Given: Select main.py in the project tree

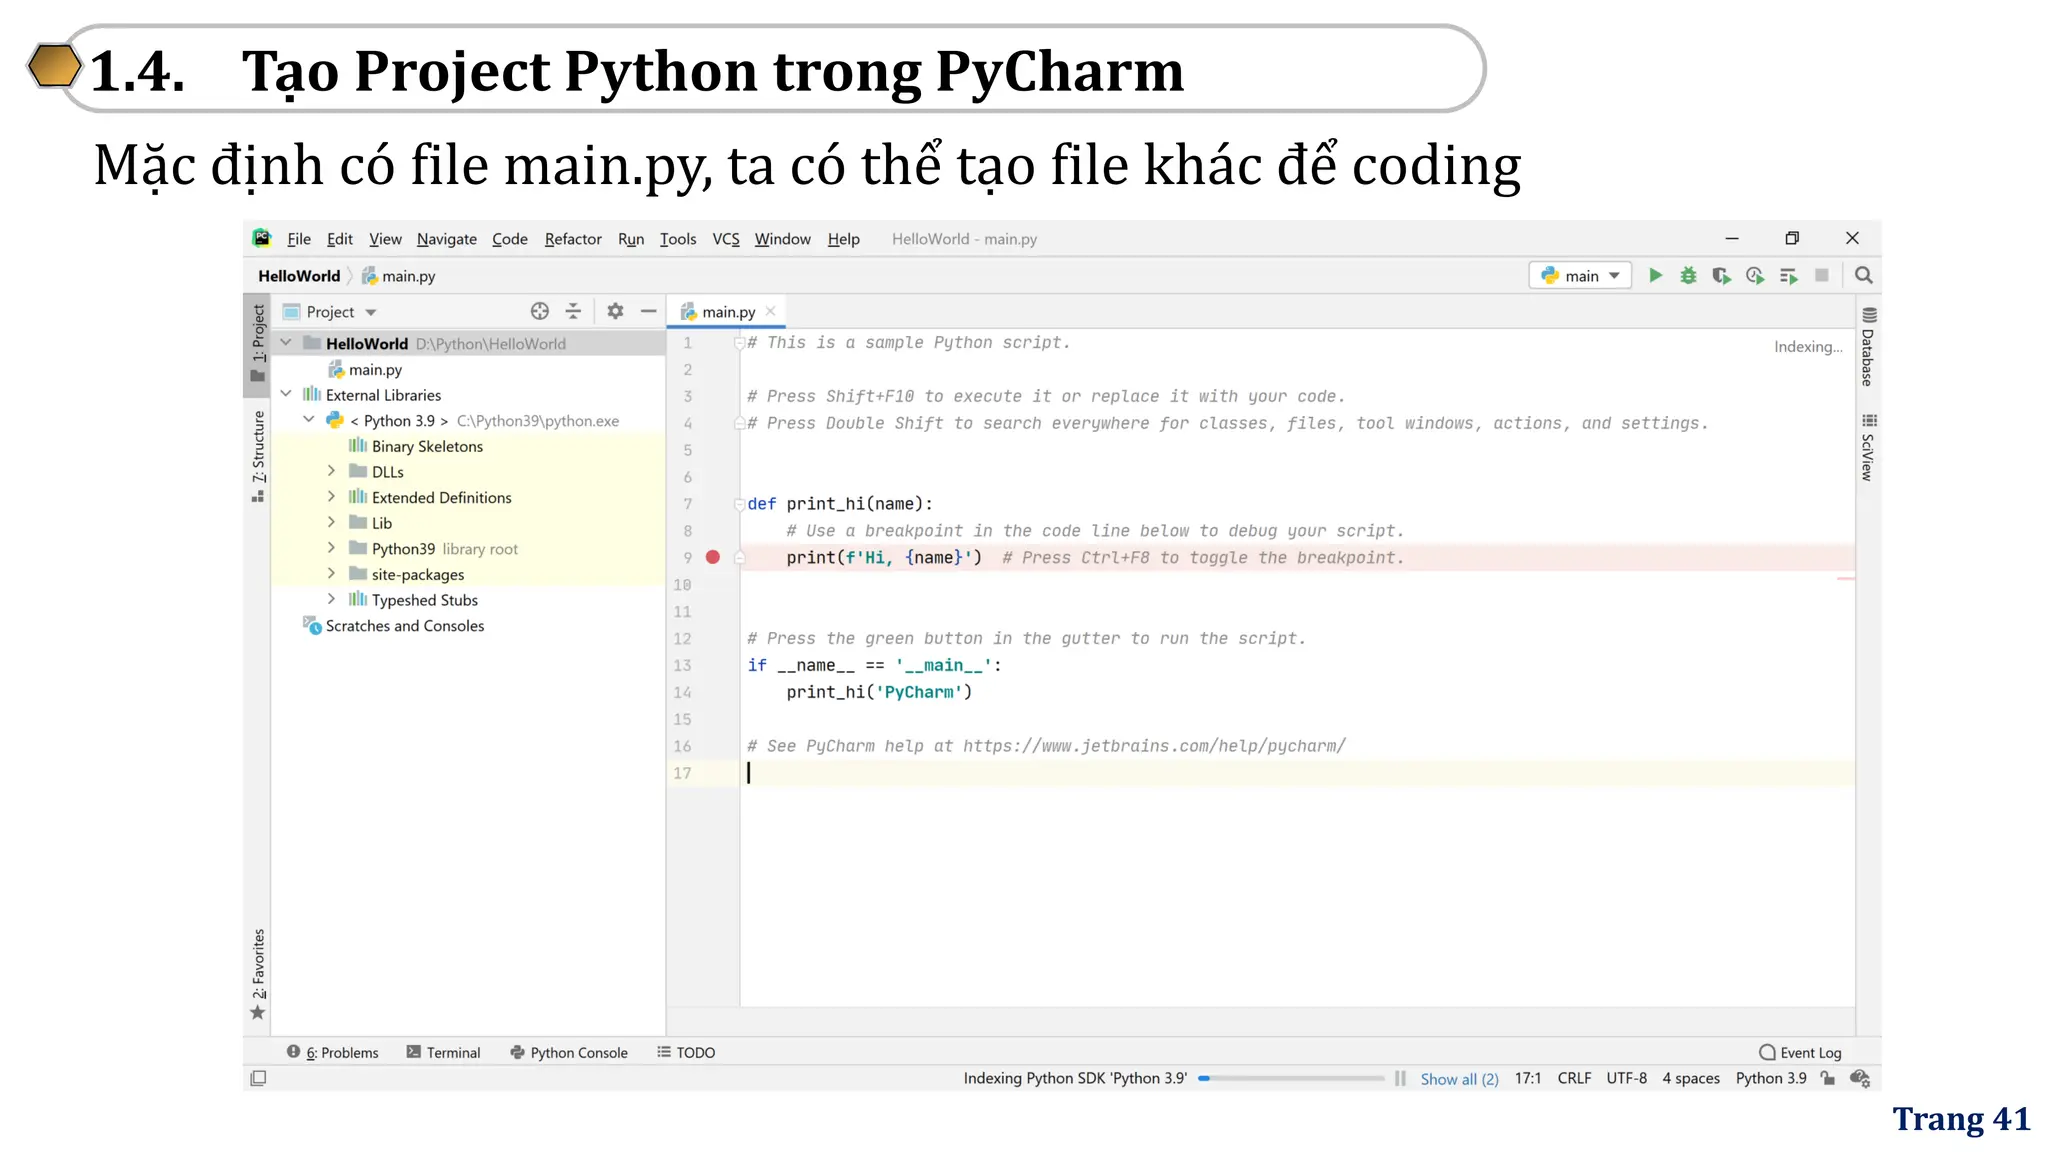Looking at the screenshot, I should (375, 369).
